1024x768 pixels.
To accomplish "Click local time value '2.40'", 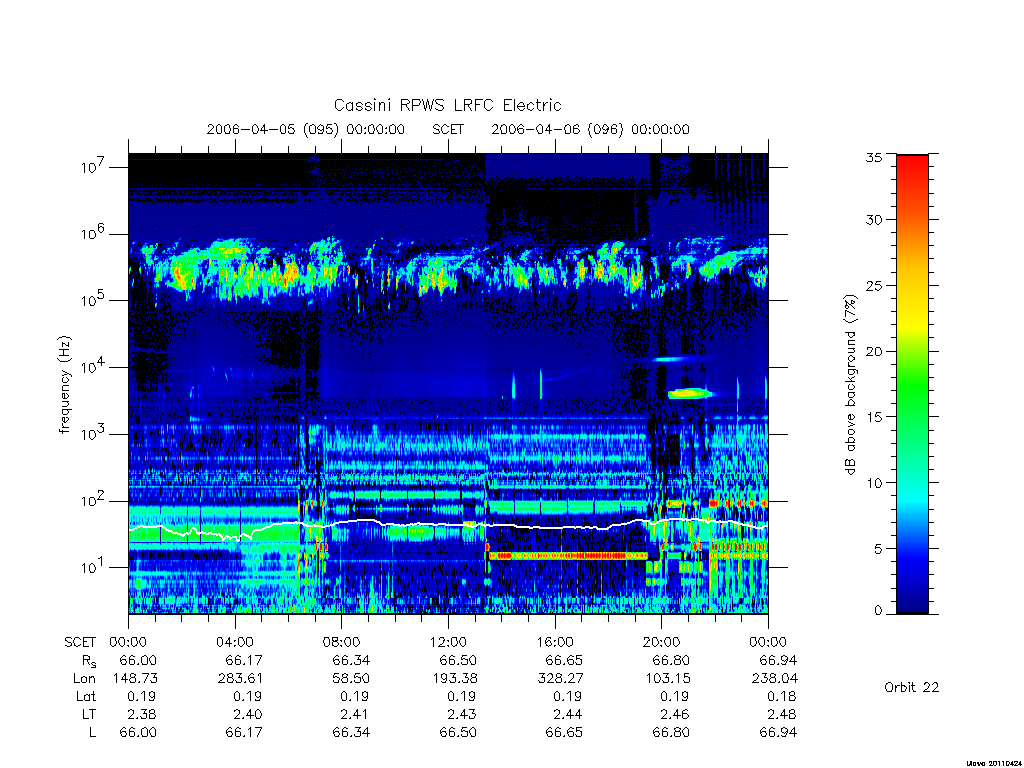I will (248, 714).
